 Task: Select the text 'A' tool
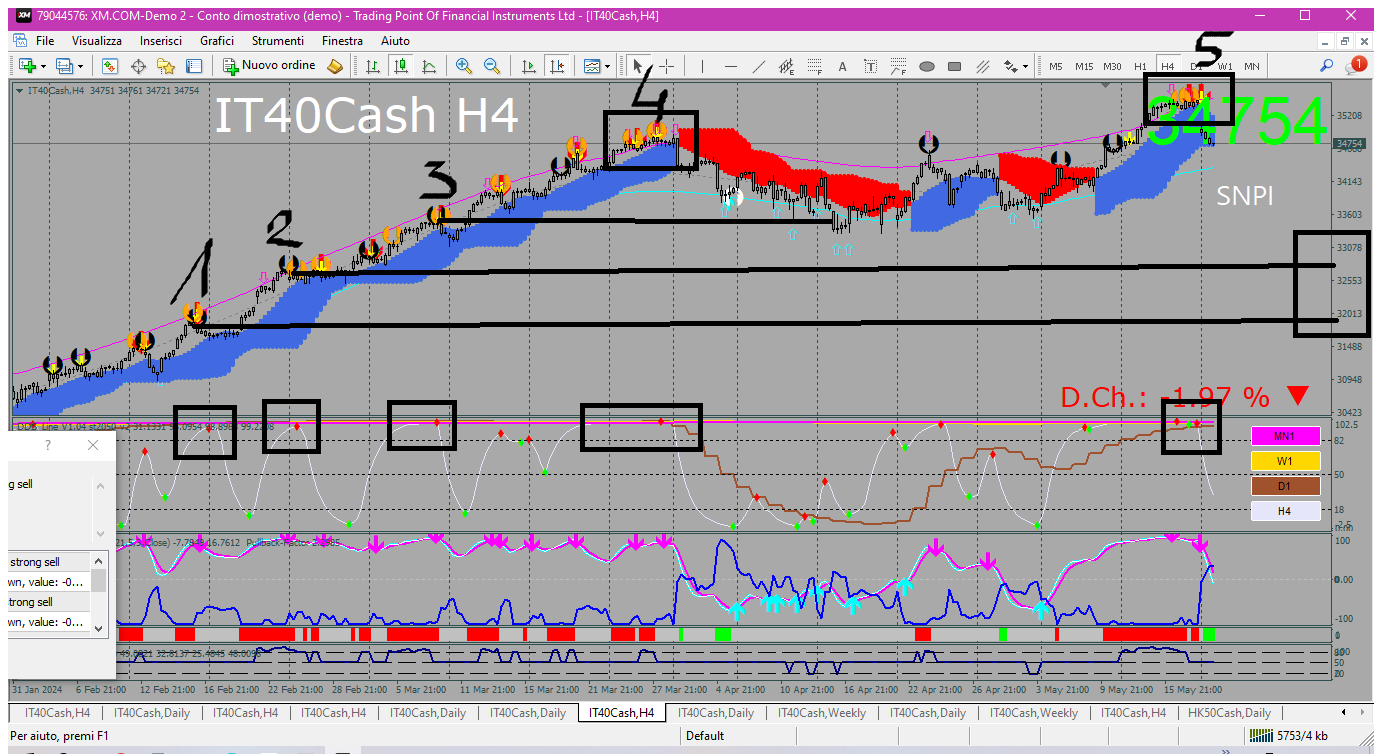[x=842, y=66]
